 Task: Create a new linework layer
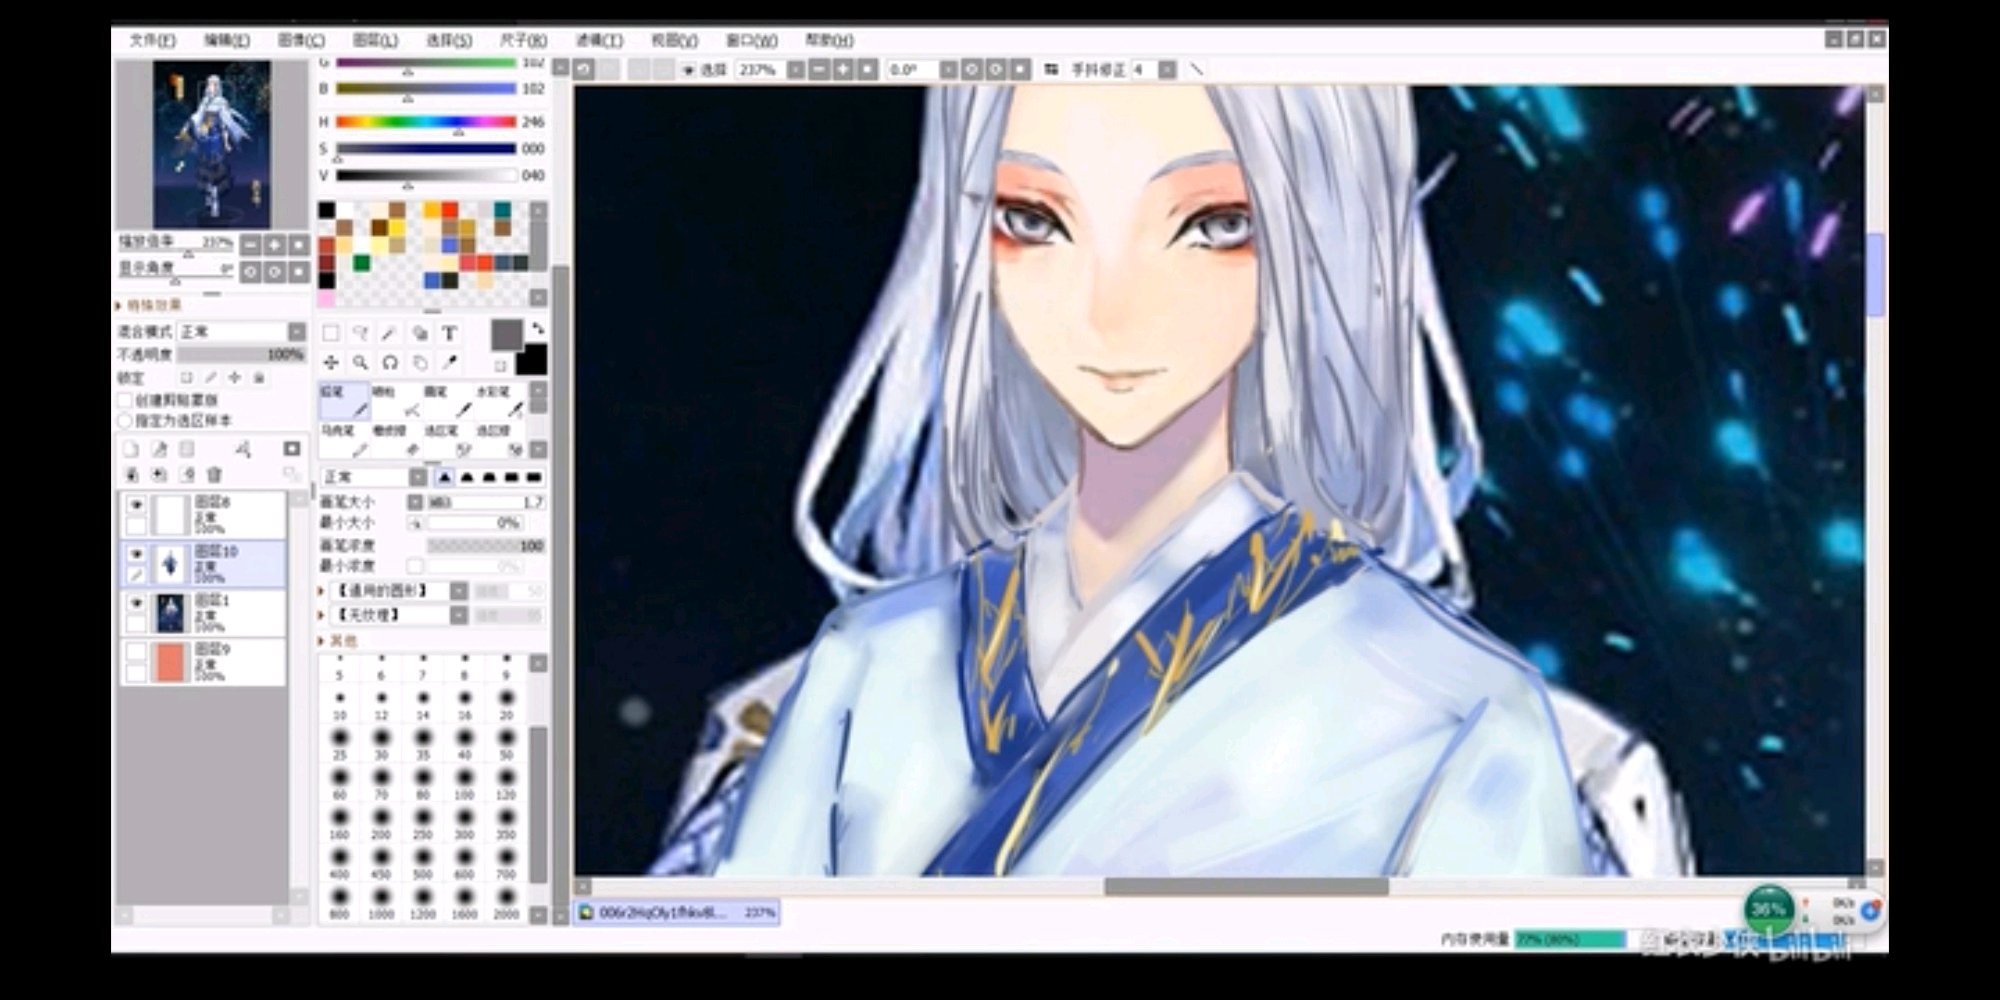pyautogui.click(x=159, y=449)
